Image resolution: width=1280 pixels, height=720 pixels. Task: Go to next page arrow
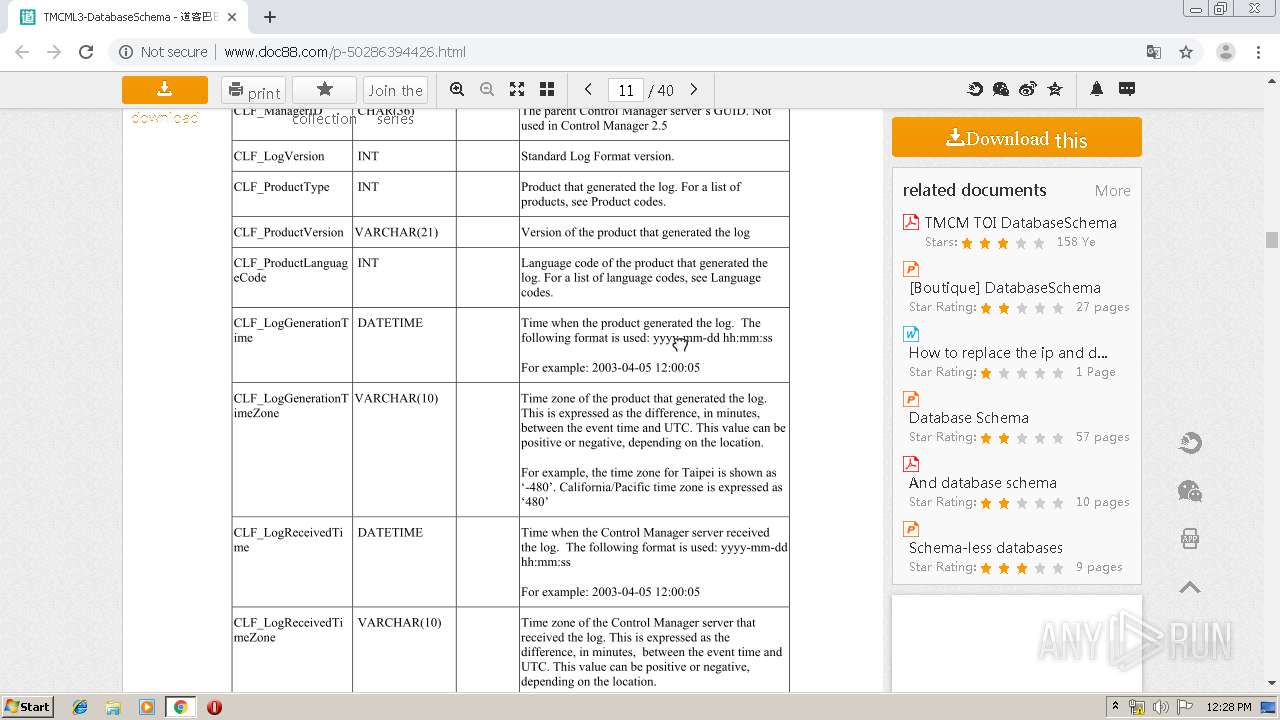pos(694,89)
